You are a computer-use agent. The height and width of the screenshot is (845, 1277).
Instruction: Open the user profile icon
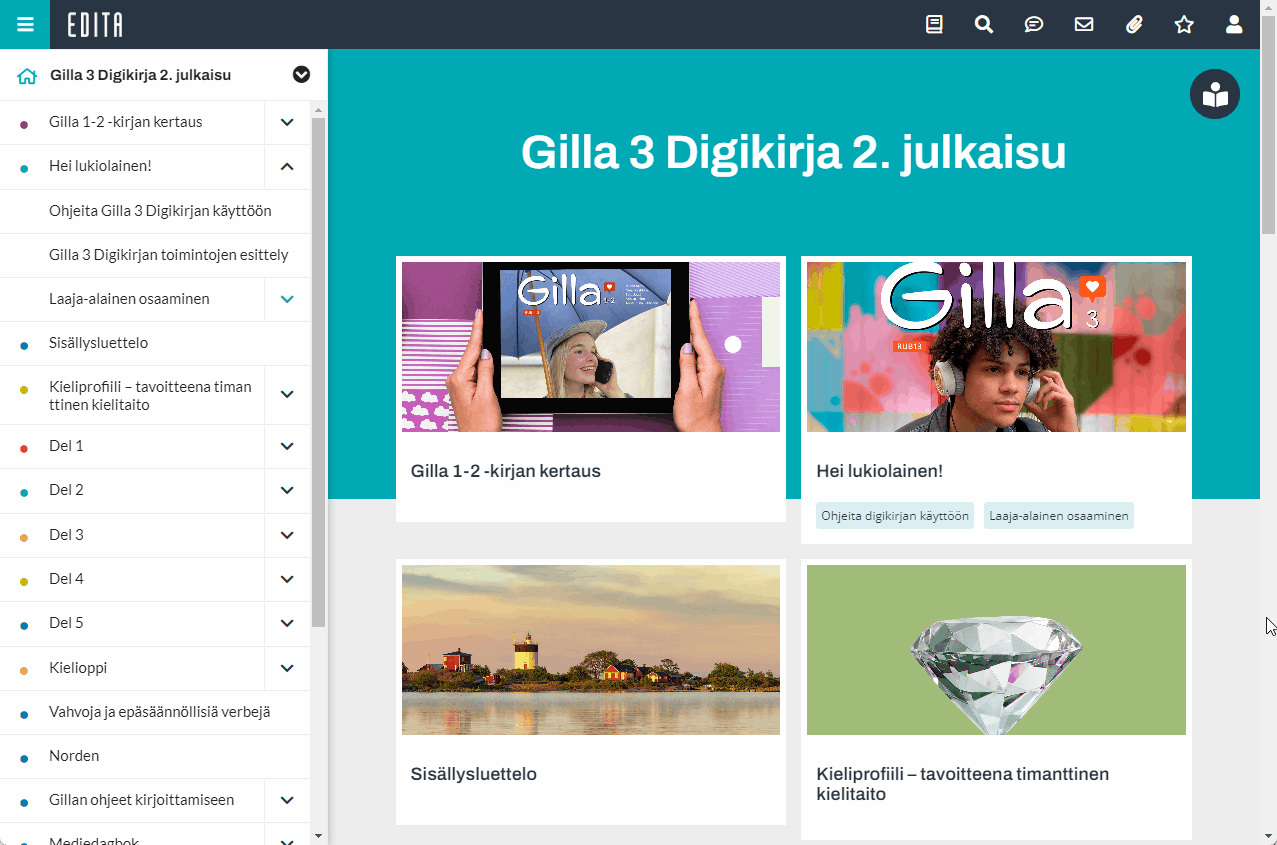click(1234, 24)
